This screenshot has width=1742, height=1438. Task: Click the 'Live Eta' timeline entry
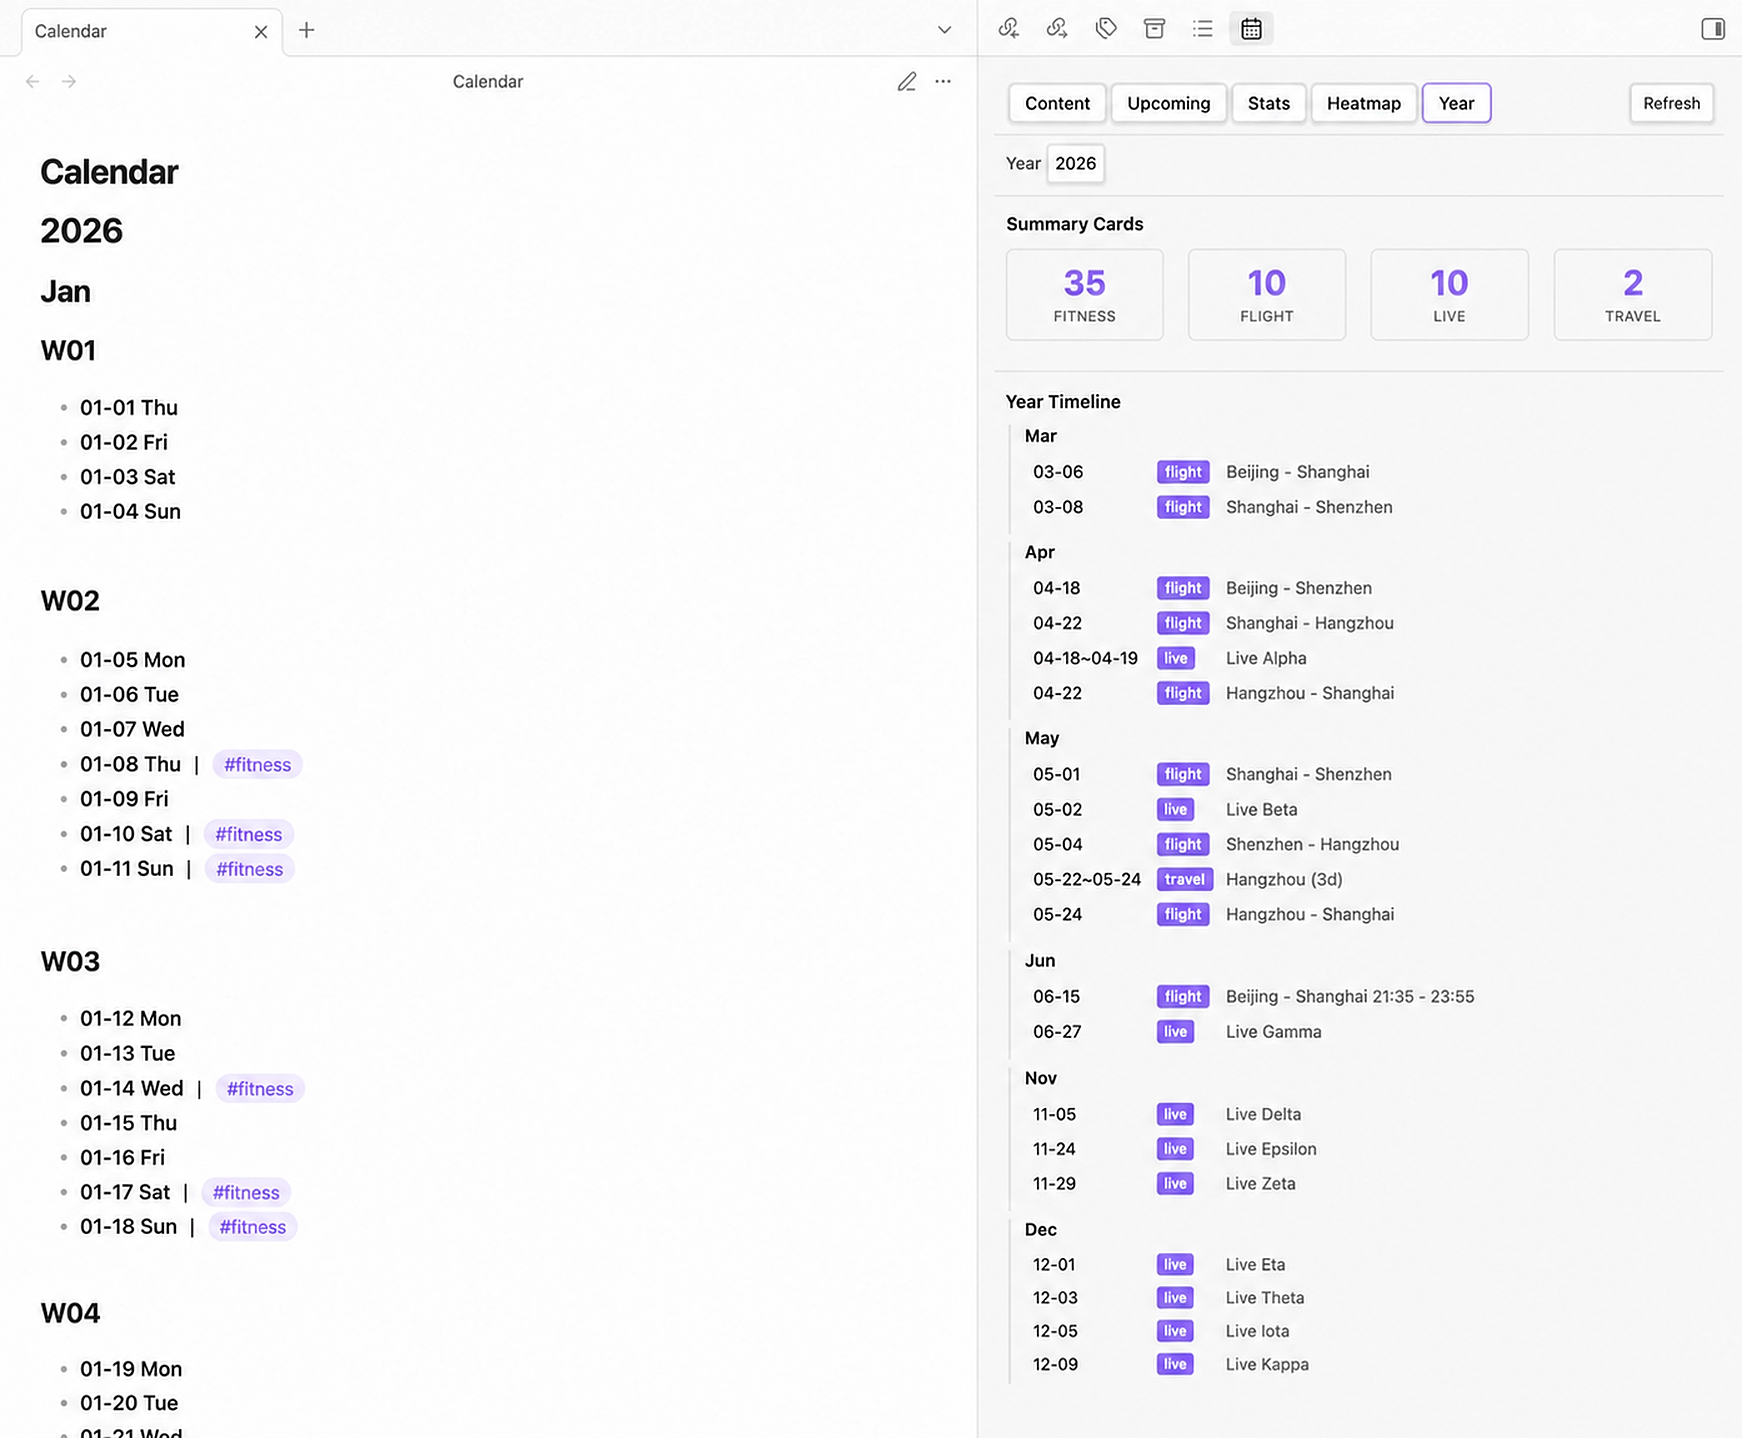(1255, 1265)
